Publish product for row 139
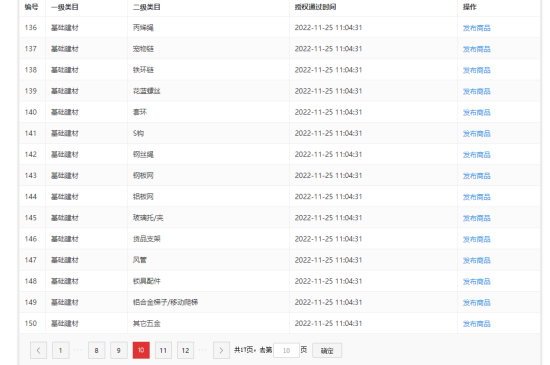 pyautogui.click(x=476, y=92)
